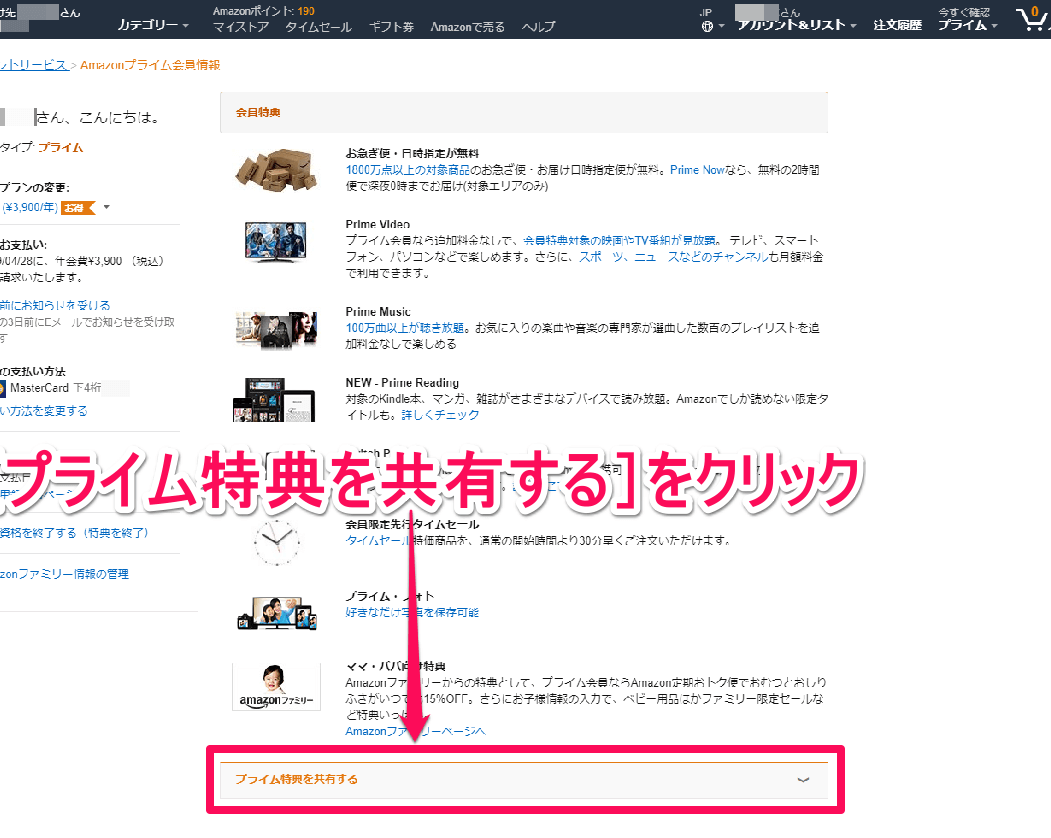Click the NEW - Prime Reading heading
The height and width of the screenshot is (838, 1051).
pyautogui.click(x=402, y=383)
